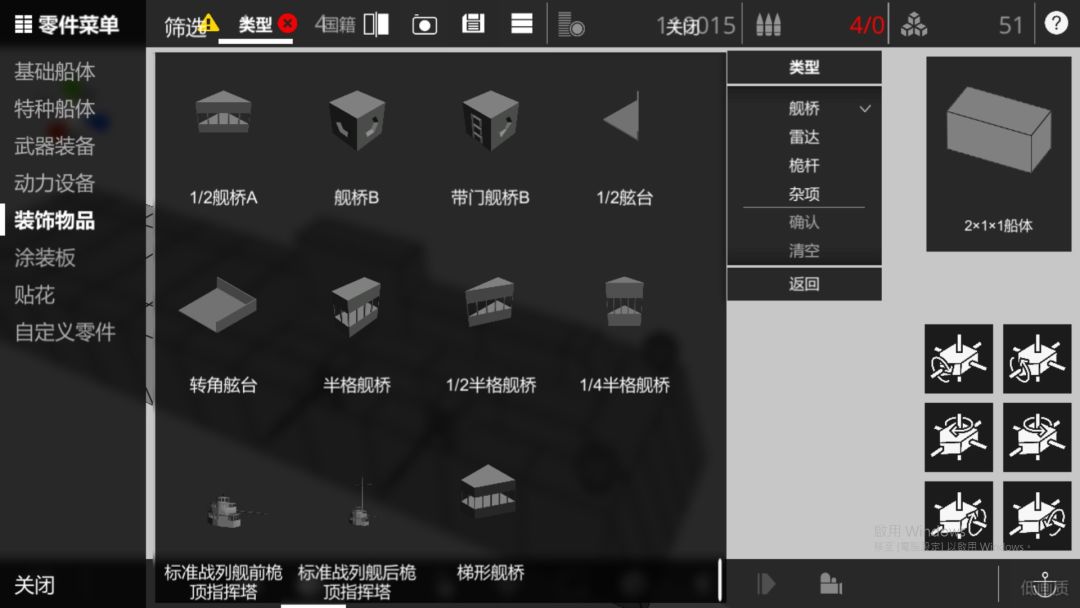Clear the 类型 filter with red X

pos(288,23)
